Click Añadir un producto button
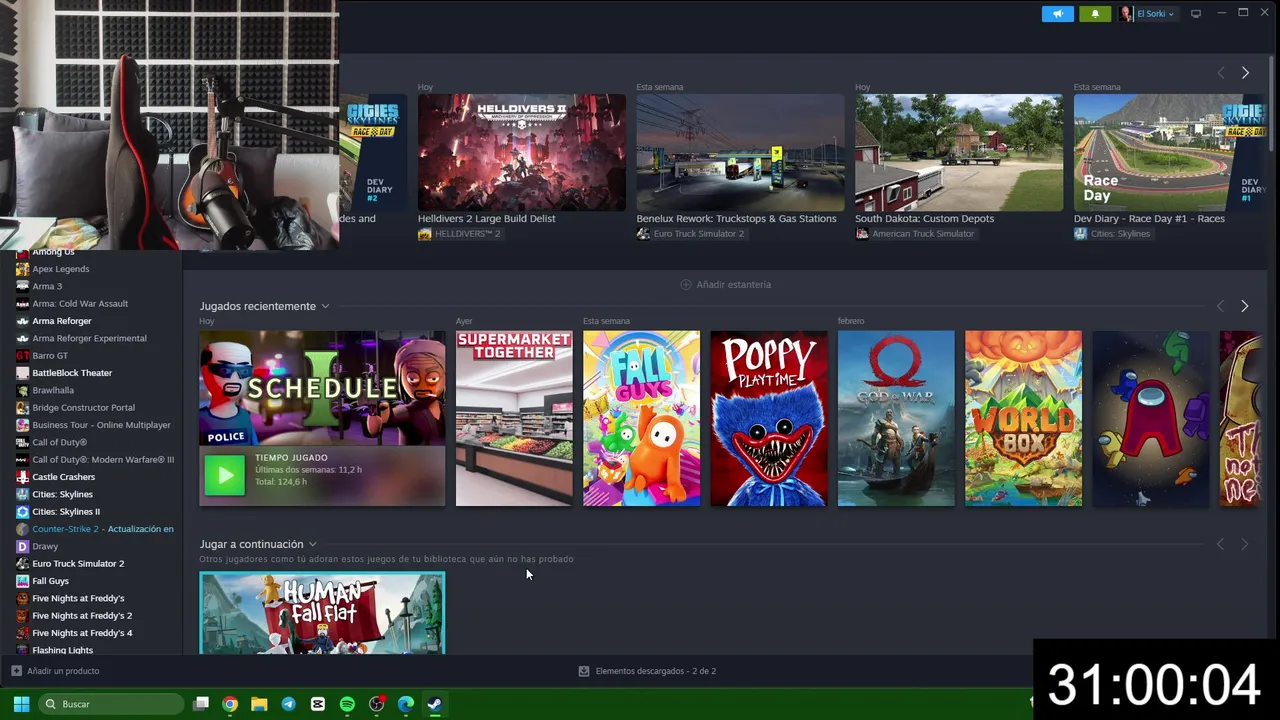 (55, 671)
